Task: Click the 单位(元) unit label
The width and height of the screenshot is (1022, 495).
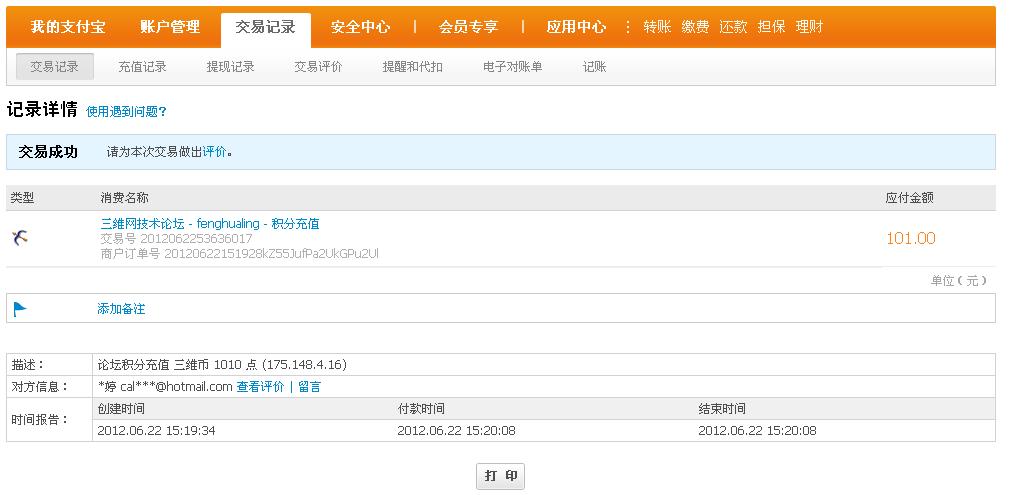Action: tap(959, 281)
